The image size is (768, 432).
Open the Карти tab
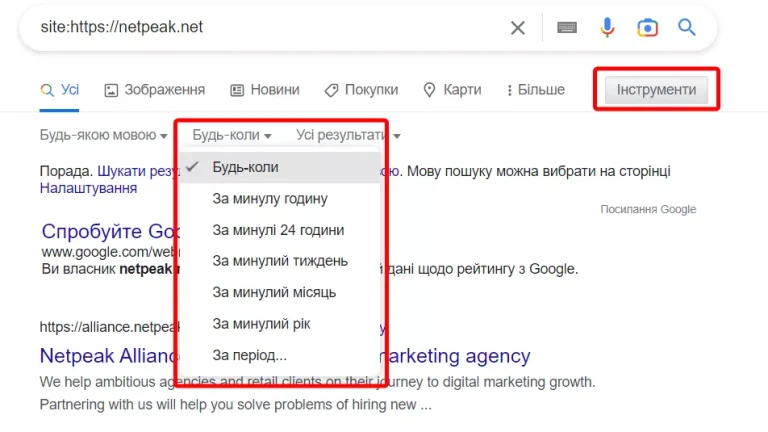point(453,90)
